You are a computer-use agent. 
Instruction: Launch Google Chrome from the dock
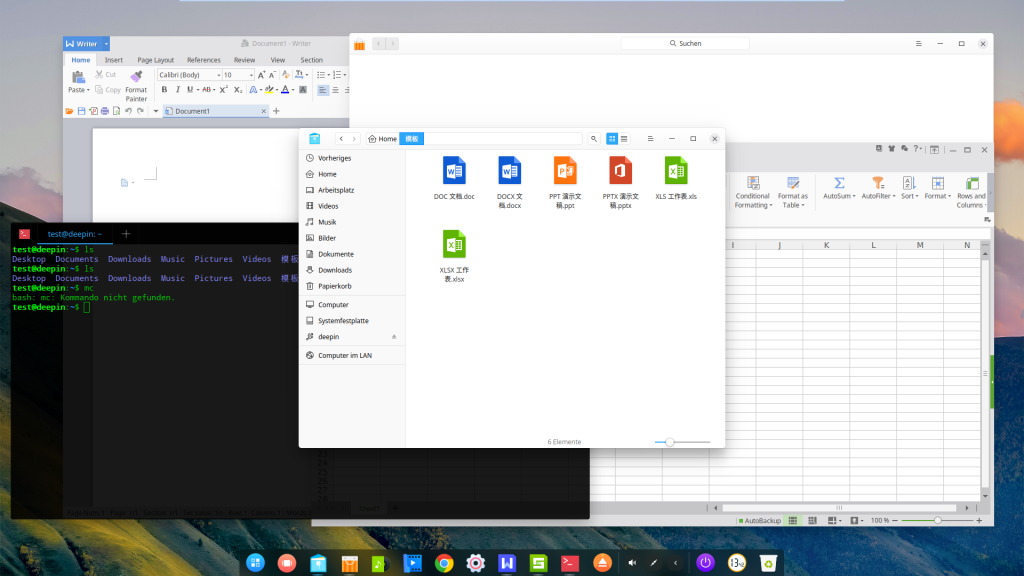coord(444,563)
